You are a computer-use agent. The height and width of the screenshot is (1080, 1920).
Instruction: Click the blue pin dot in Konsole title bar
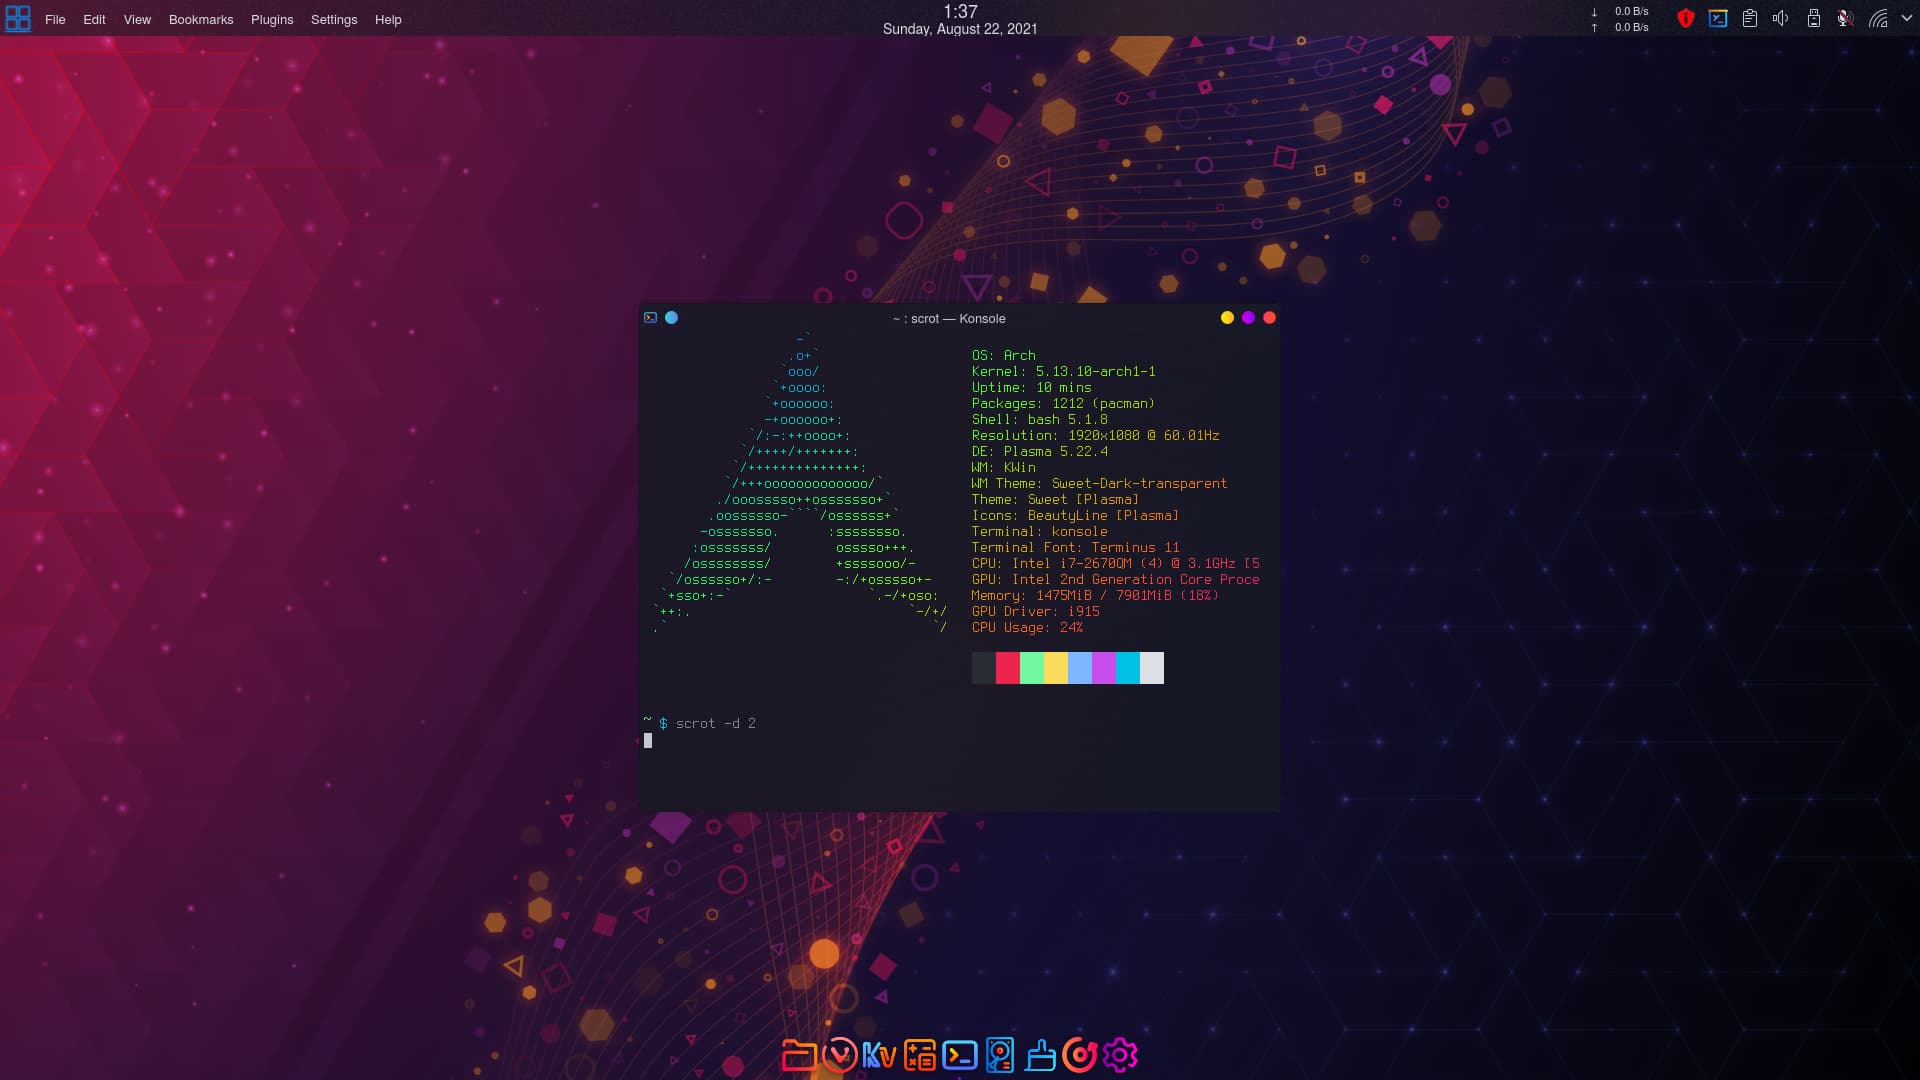point(672,318)
